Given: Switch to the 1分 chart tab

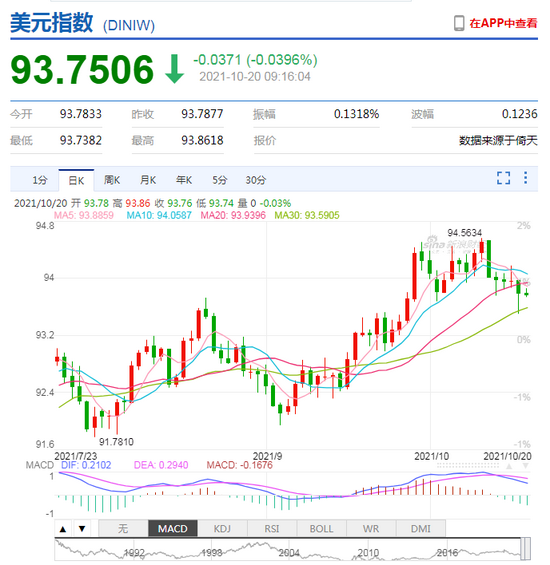Looking at the screenshot, I should [40, 180].
